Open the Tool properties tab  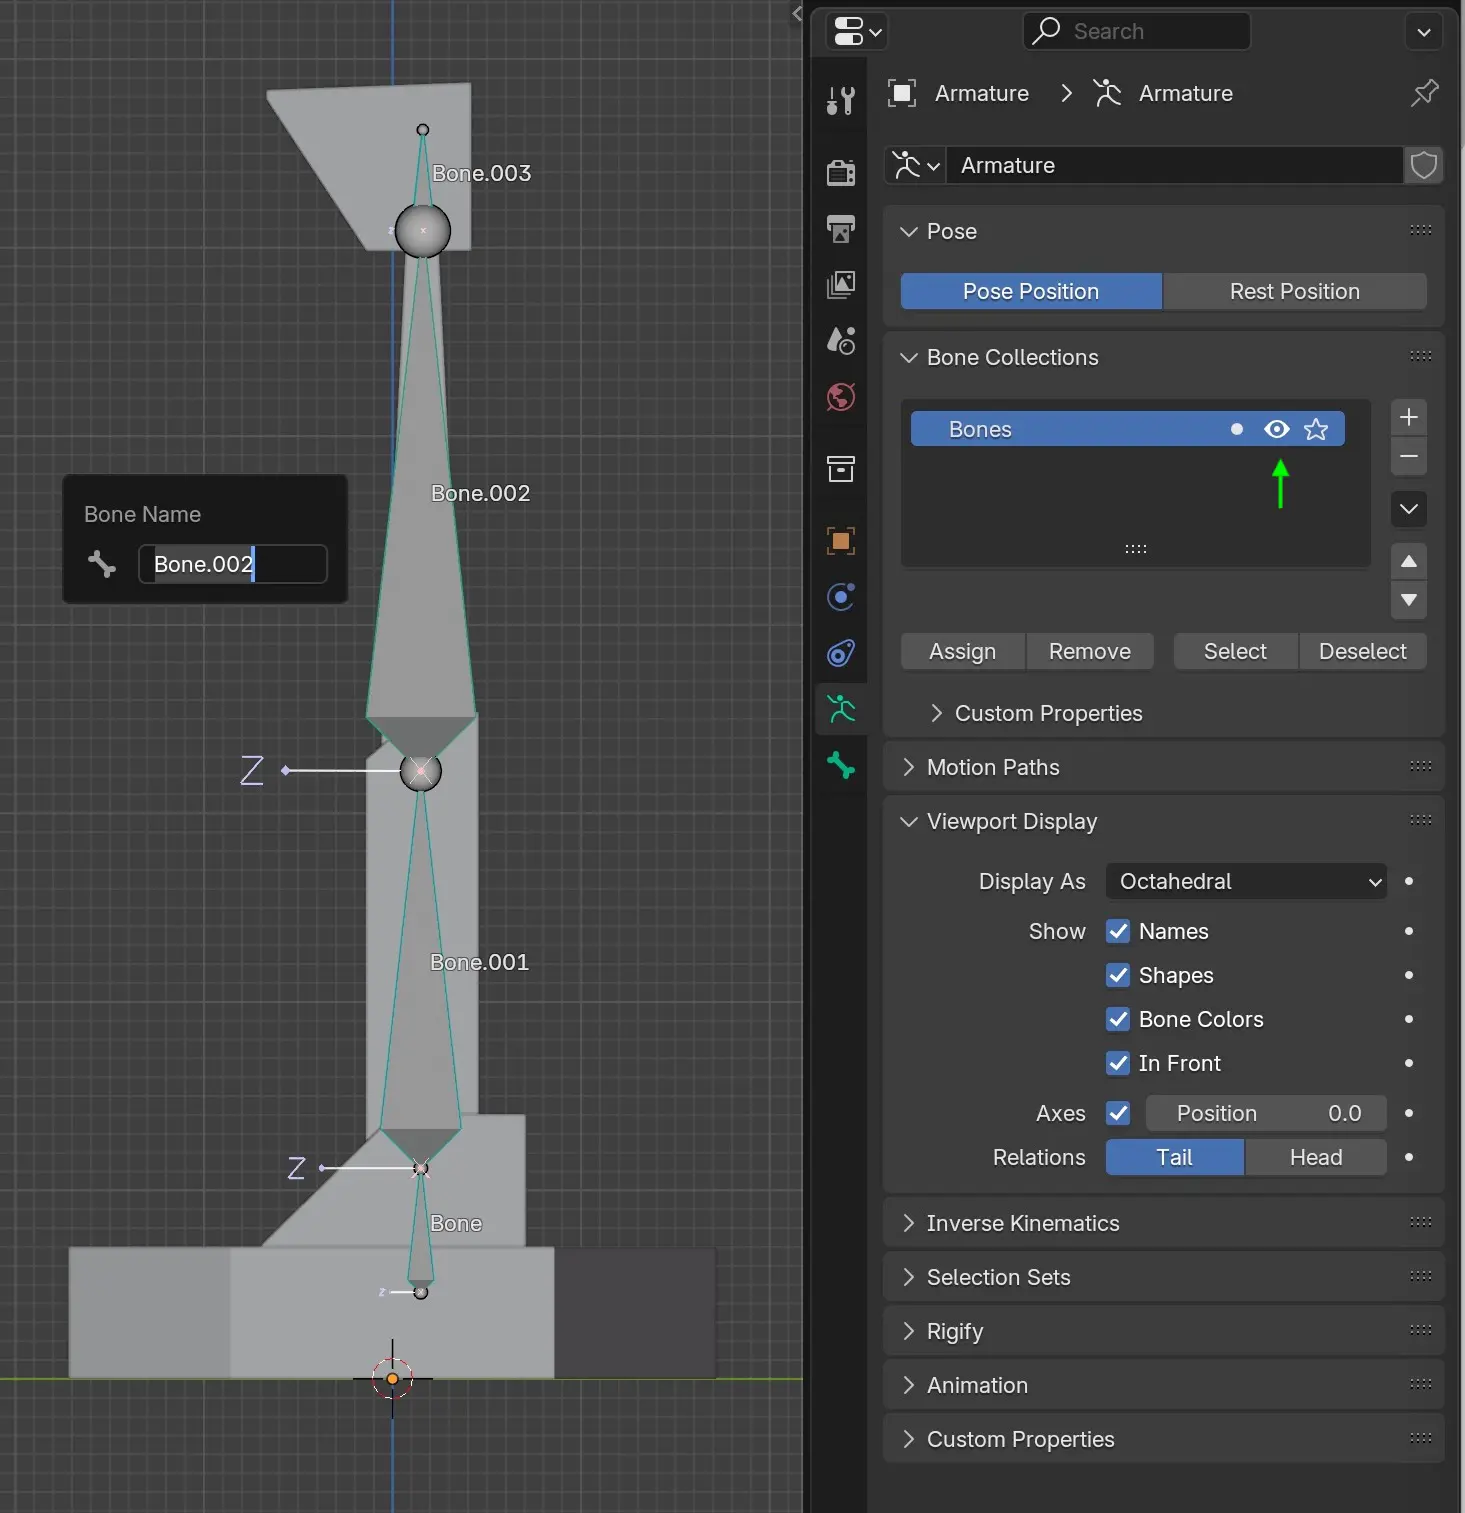(841, 100)
